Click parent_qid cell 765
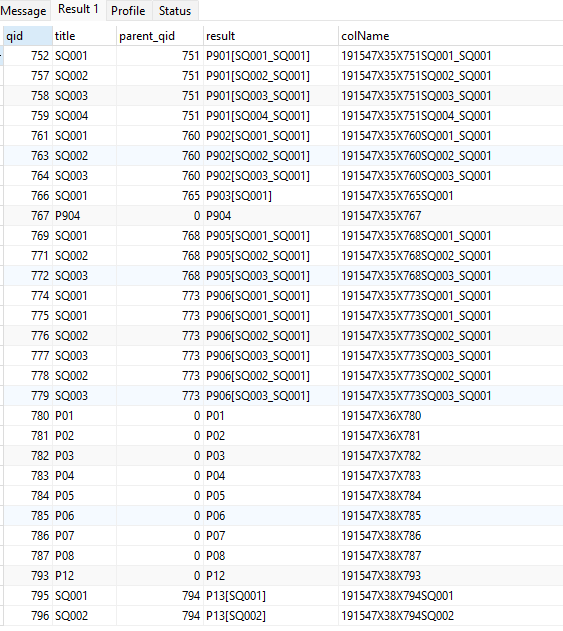Screen dimensions: 563x631 pos(160,196)
